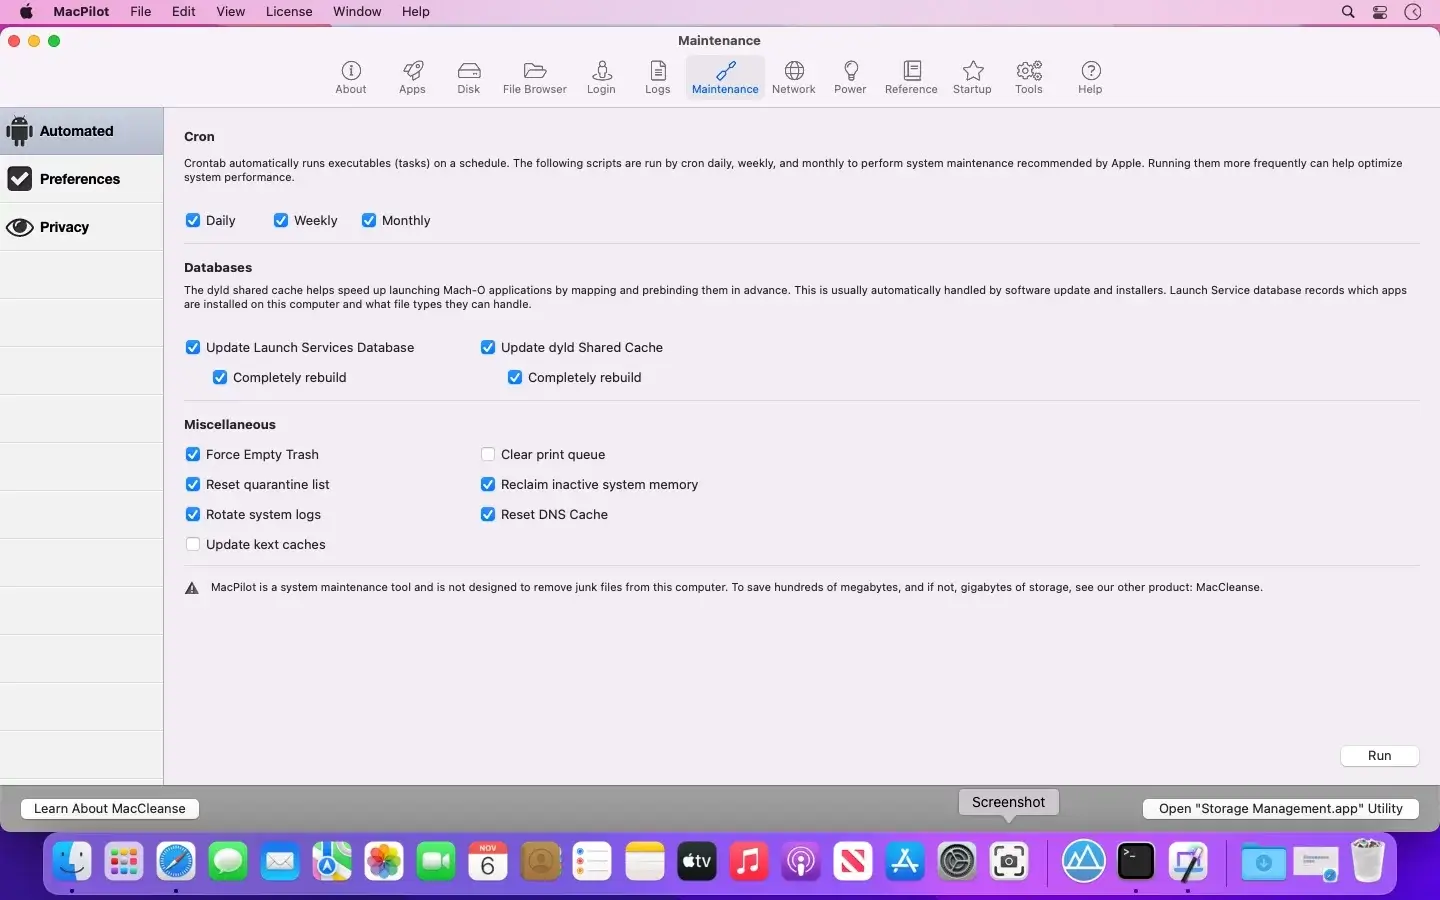Open the License menu
Screen dimensions: 1440x900
289,12
